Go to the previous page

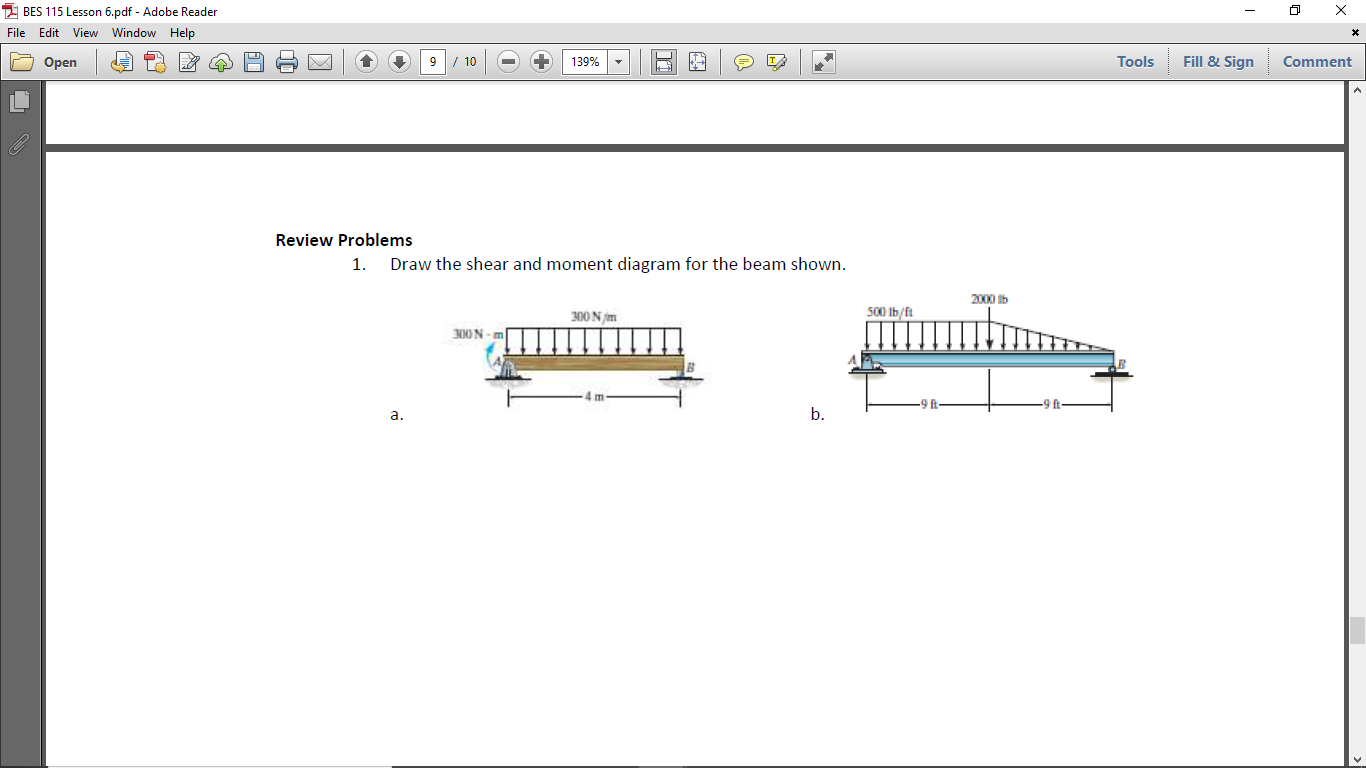click(x=367, y=62)
